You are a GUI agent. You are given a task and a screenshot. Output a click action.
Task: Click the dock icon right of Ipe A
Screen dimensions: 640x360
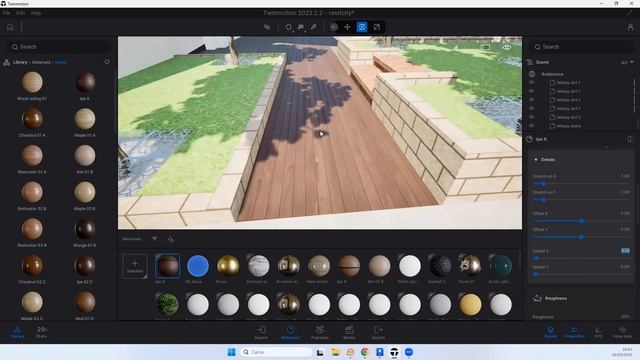click(x=630, y=139)
